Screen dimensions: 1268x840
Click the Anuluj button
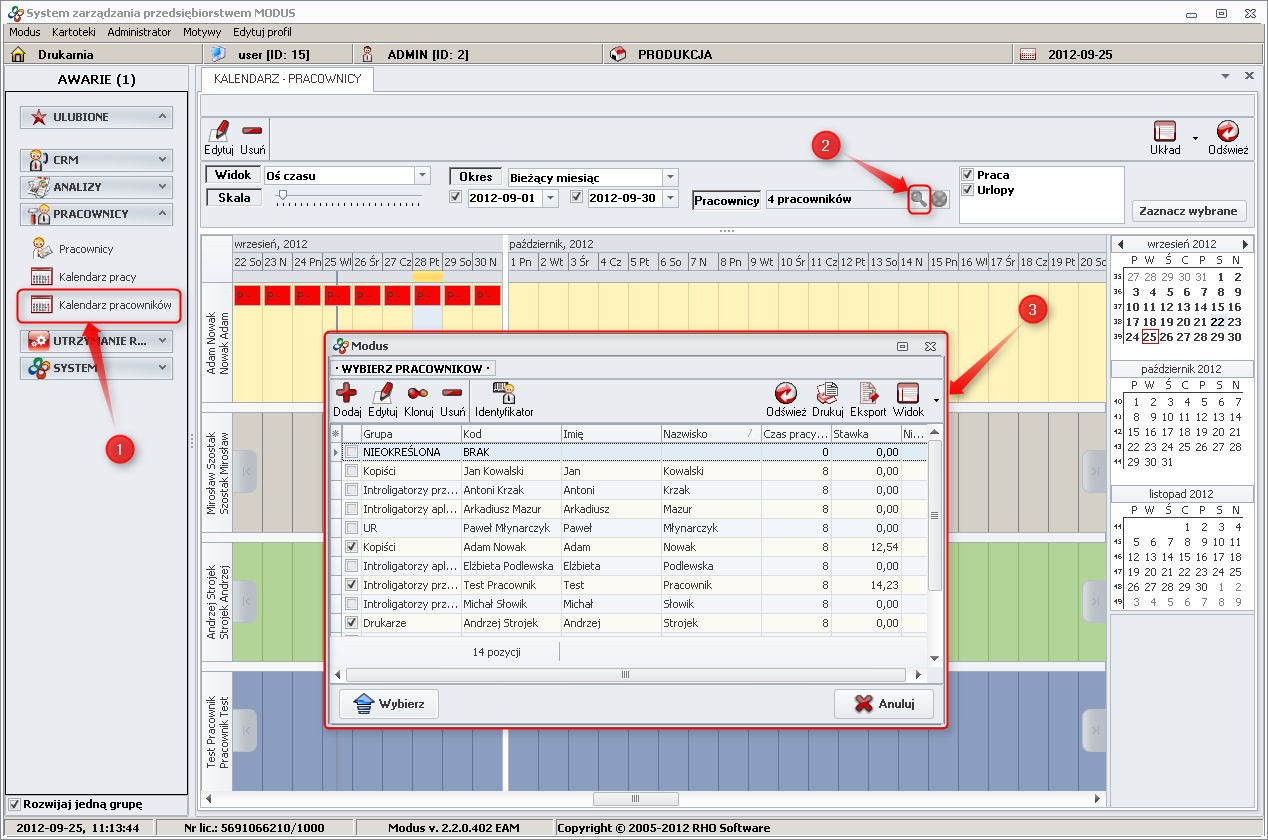pyautogui.click(x=884, y=704)
